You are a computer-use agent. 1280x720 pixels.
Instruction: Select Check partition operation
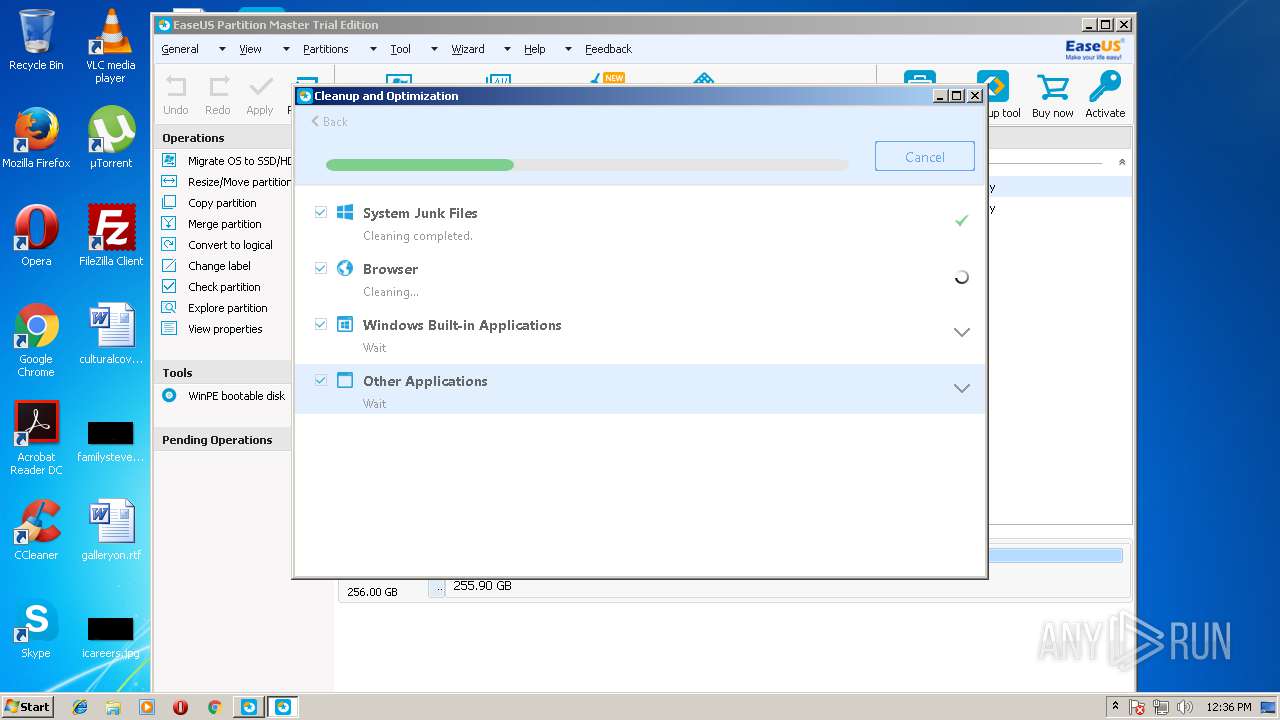(x=226, y=287)
